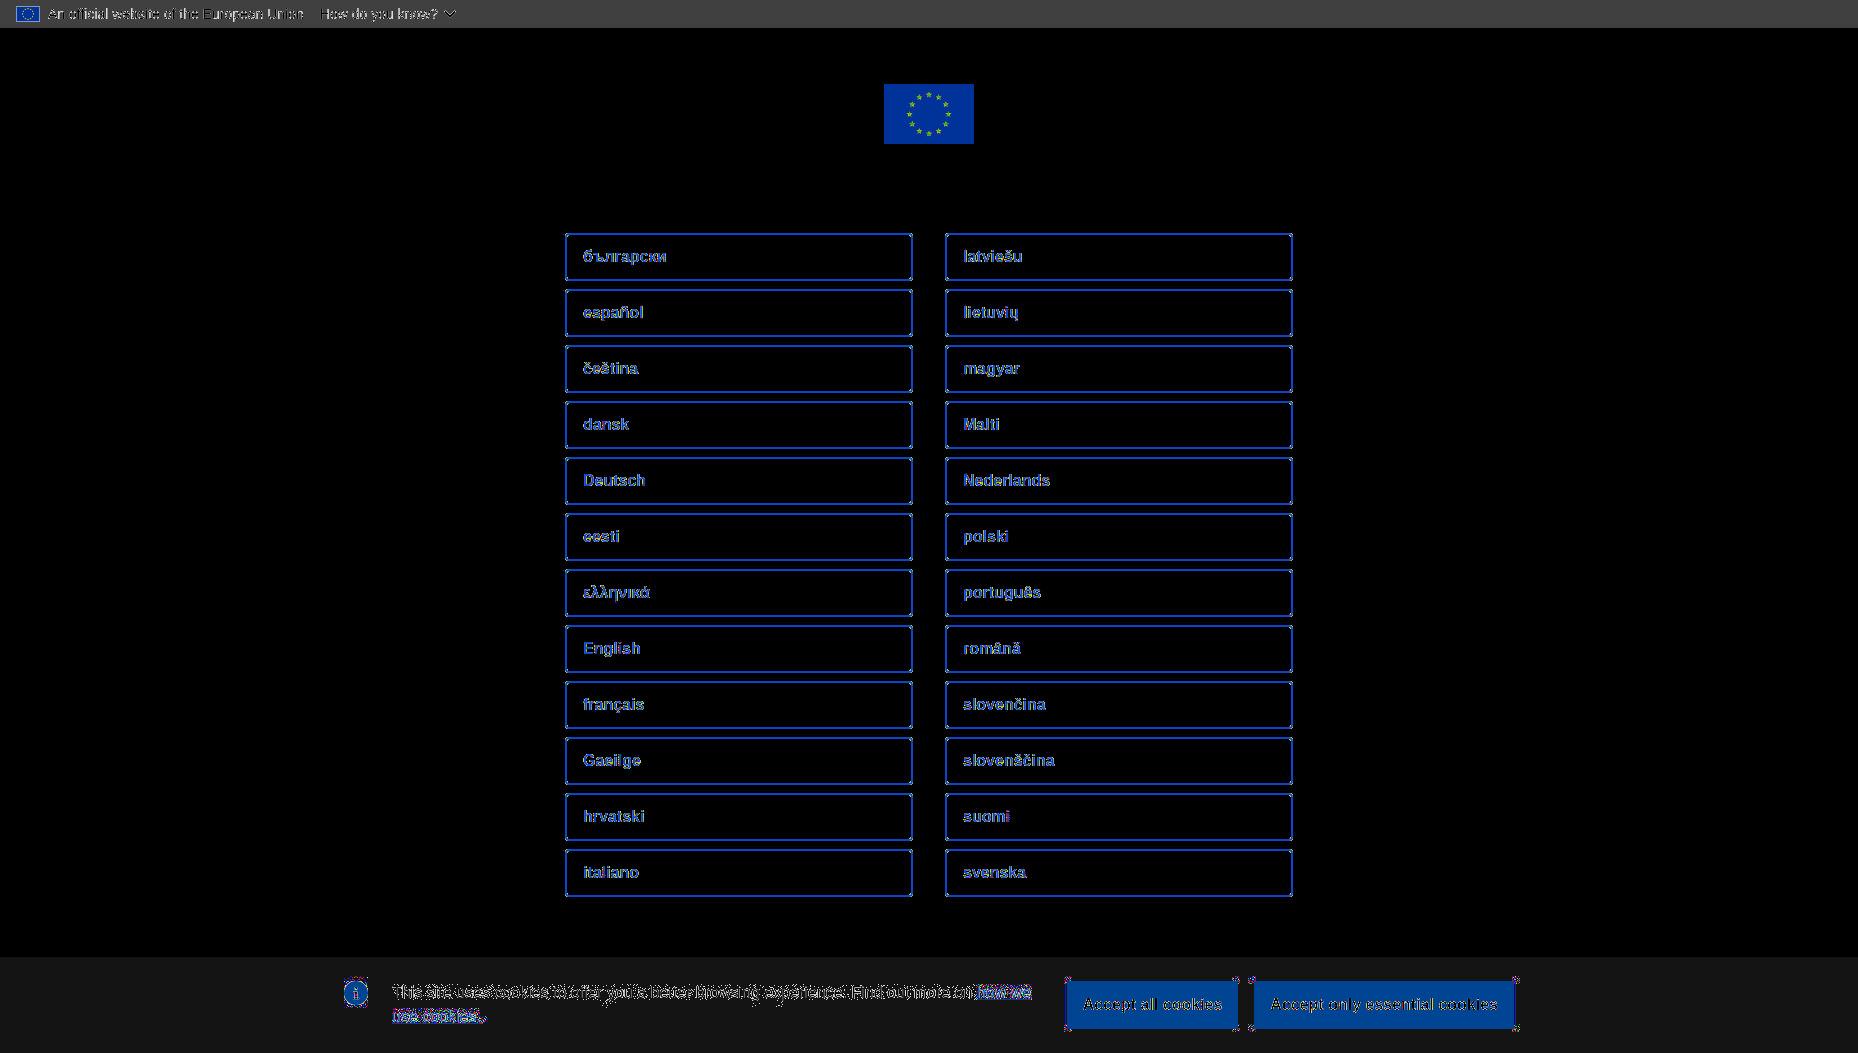Screen dimensions: 1858x1053
Task: Choose dansk language option
Action: tap(739, 425)
